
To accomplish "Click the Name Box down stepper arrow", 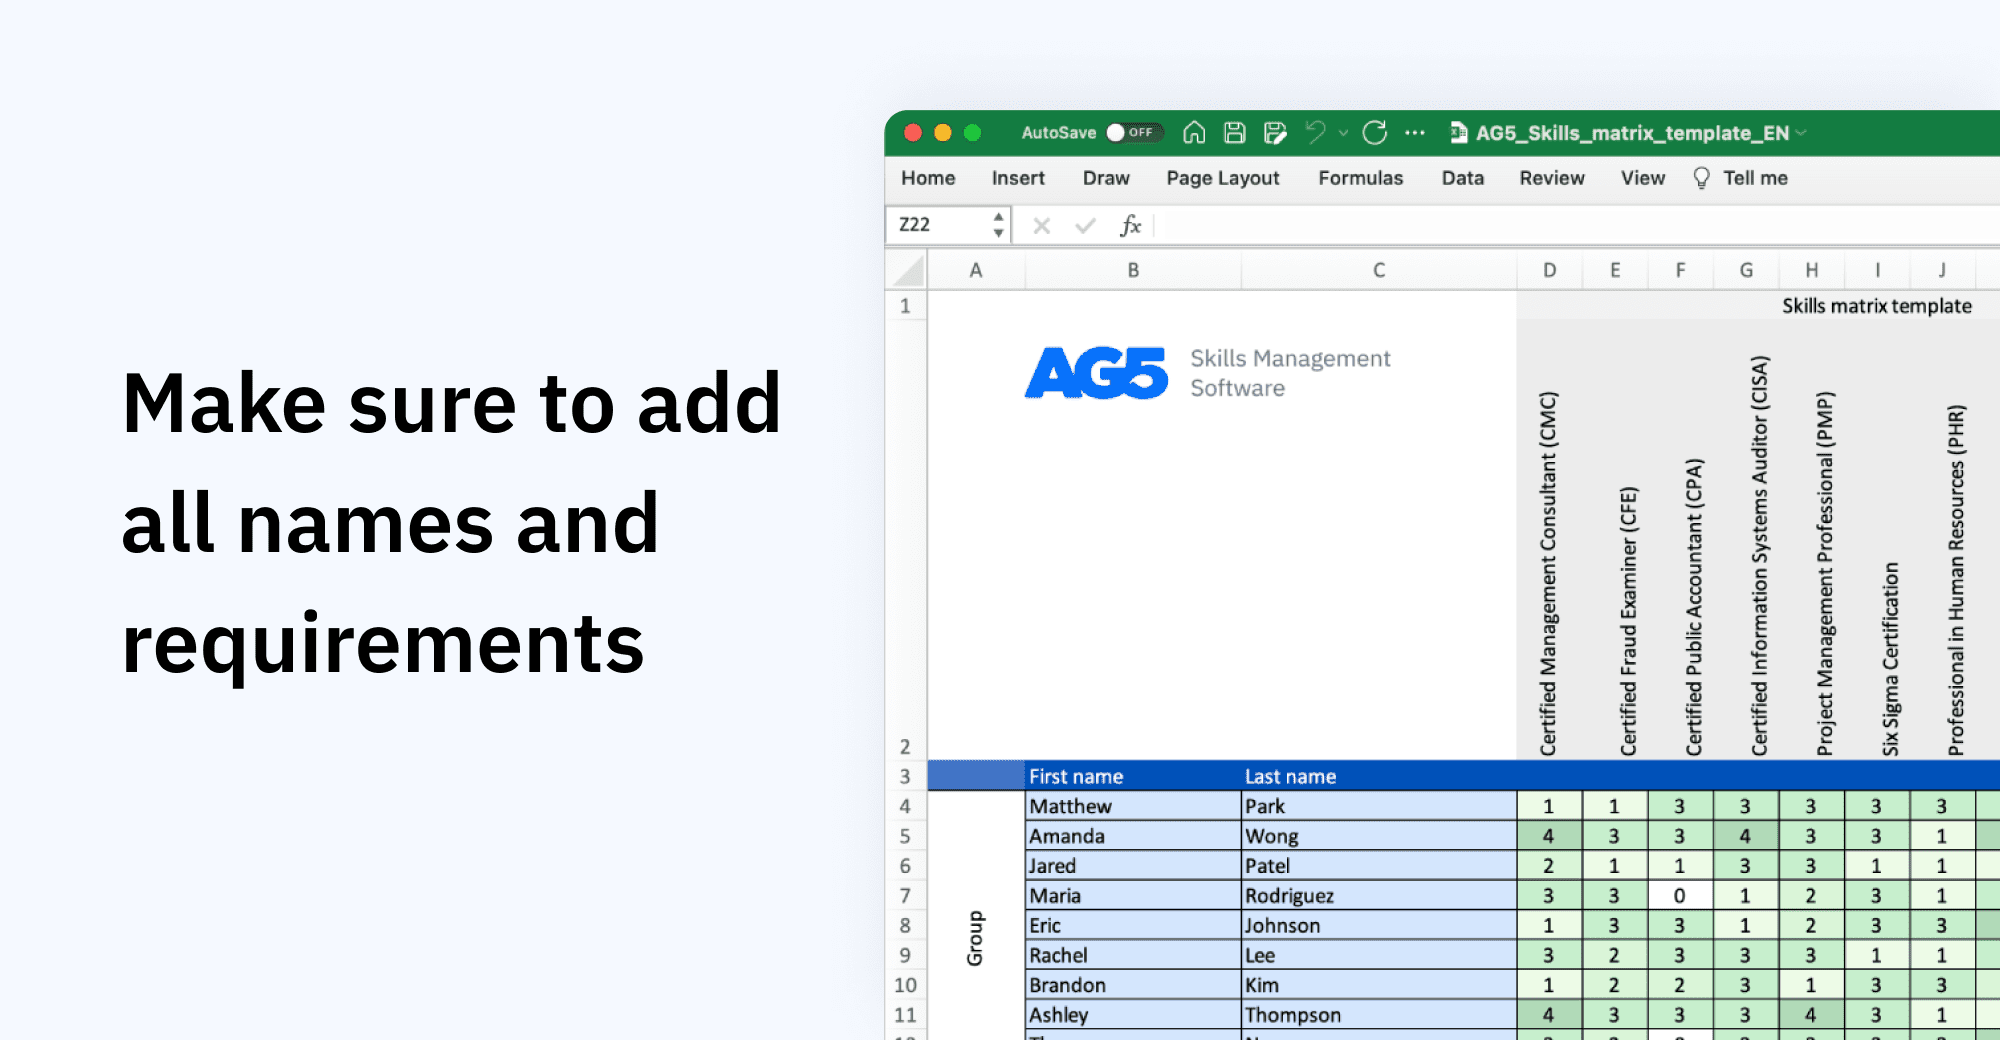I will click(999, 232).
